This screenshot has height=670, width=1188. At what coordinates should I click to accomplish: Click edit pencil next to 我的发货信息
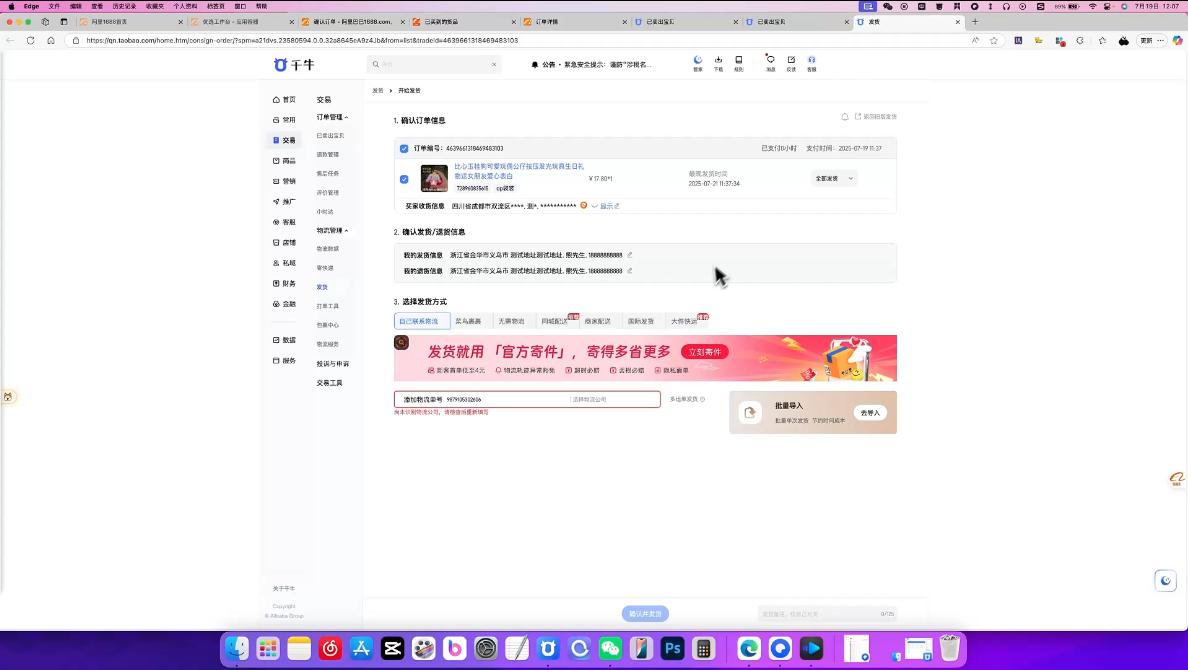pyautogui.click(x=629, y=255)
